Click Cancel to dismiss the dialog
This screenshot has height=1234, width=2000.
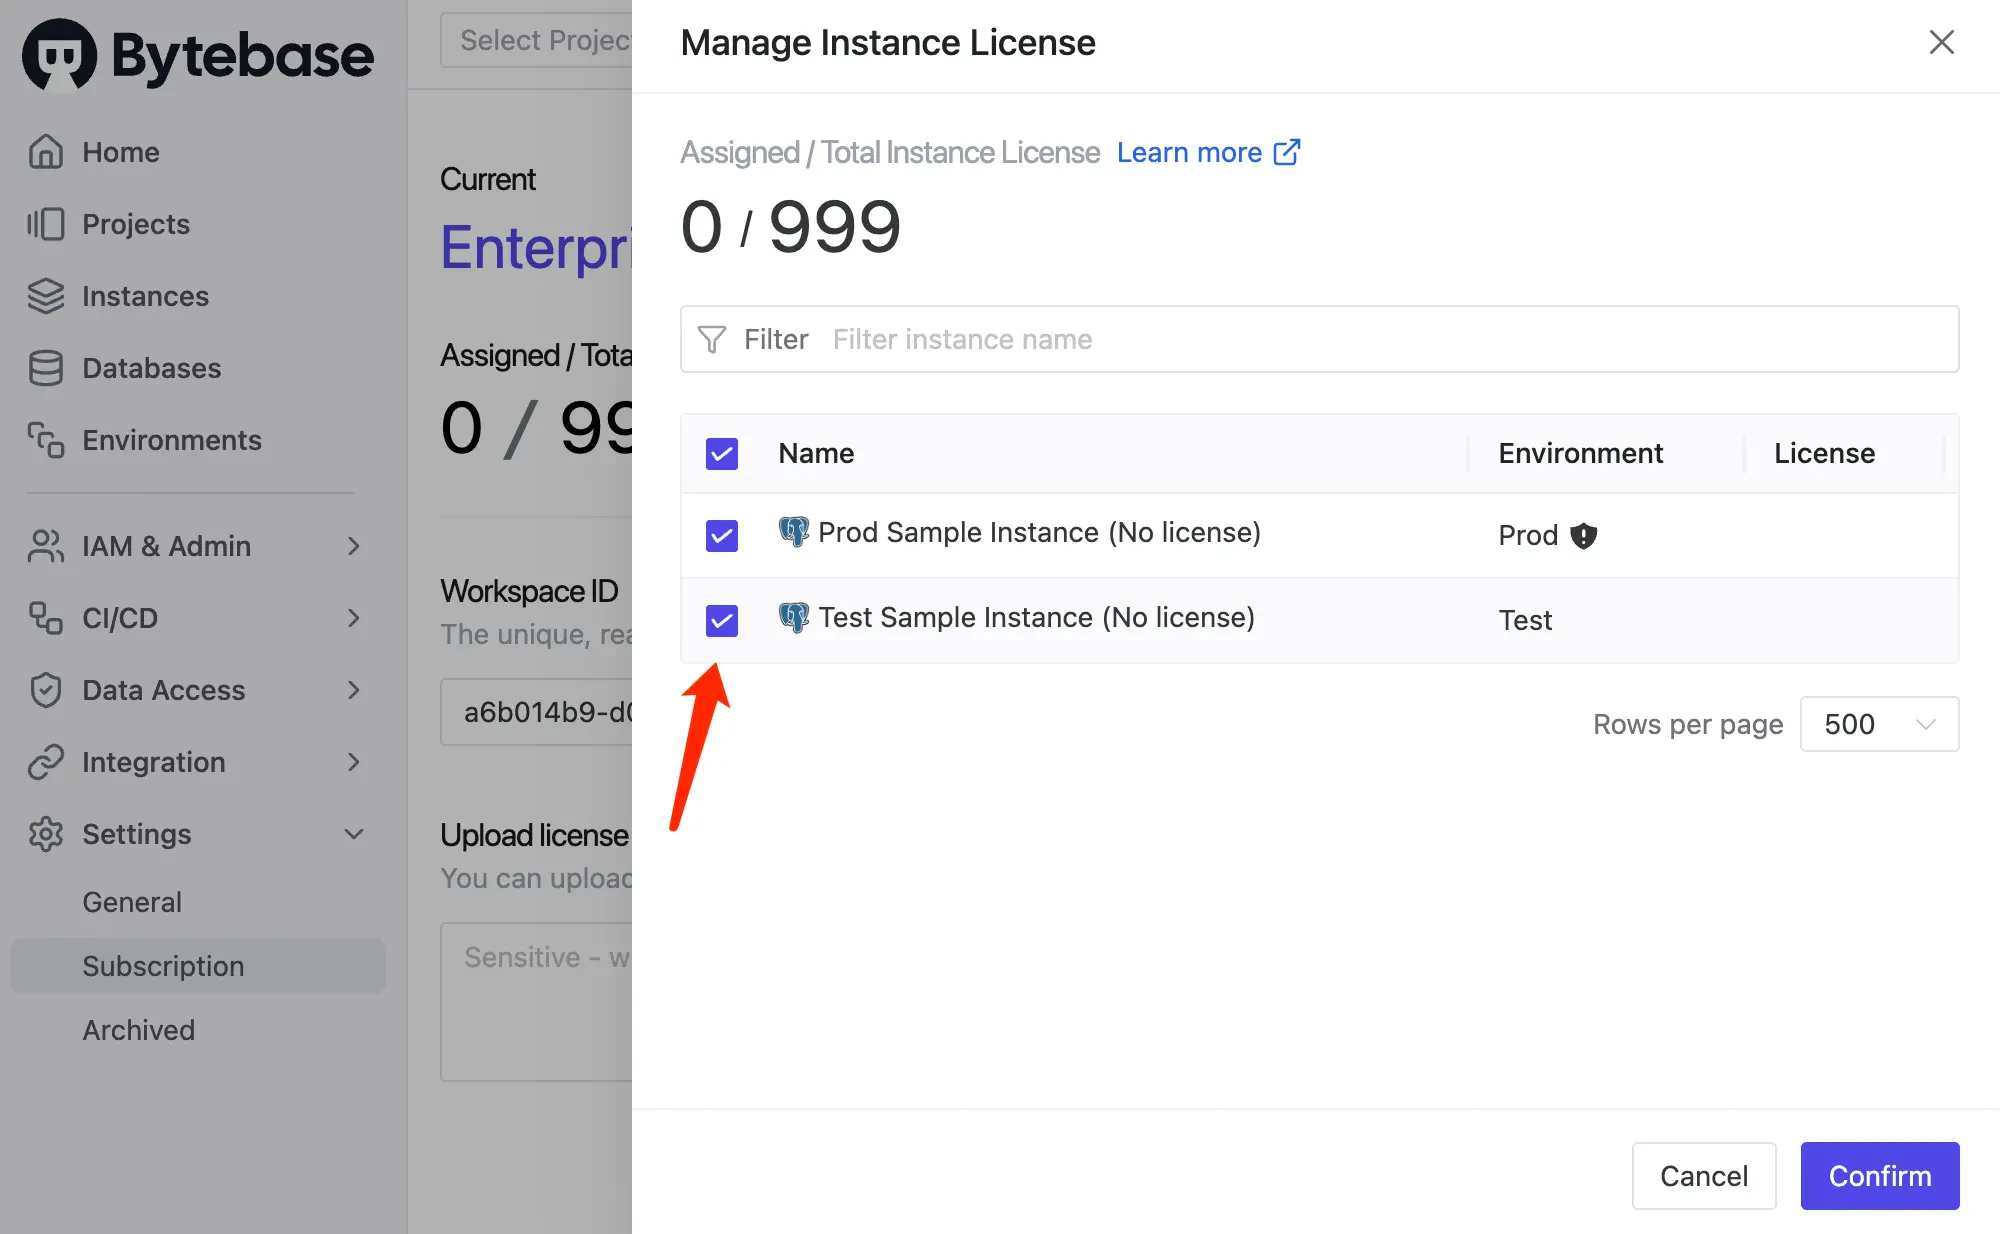tap(1703, 1176)
